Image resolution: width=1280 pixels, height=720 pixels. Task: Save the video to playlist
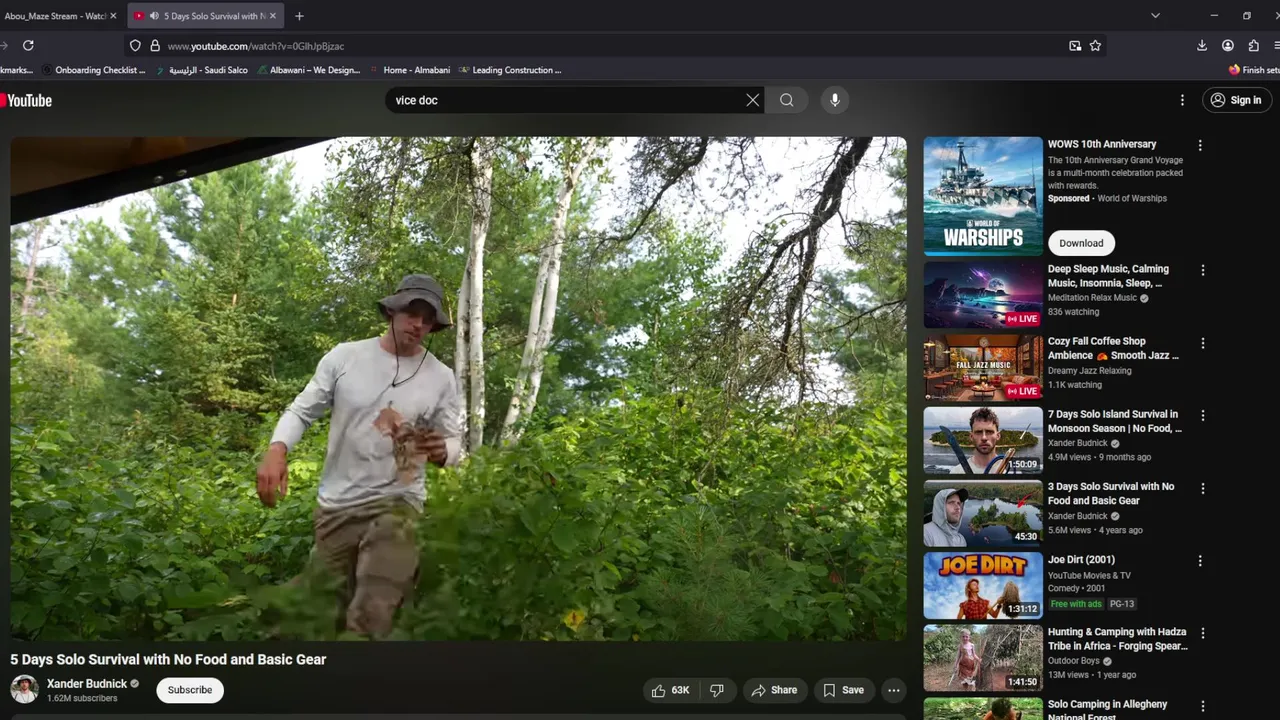pos(843,690)
